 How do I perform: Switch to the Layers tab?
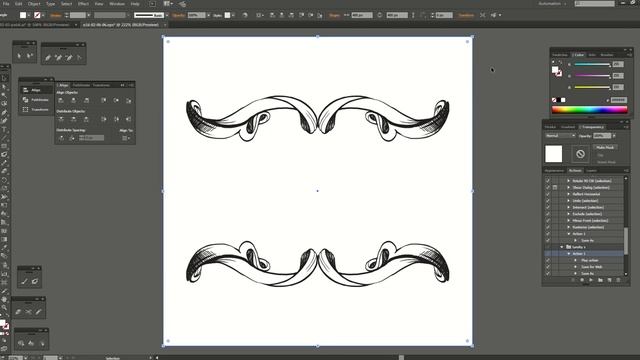[x=591, y=170]
